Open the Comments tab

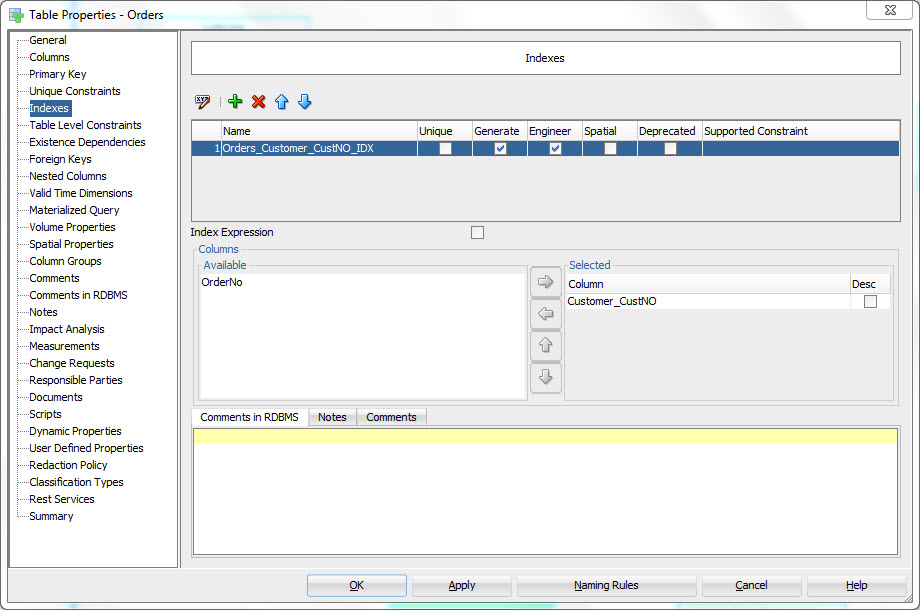click(391, 417)
